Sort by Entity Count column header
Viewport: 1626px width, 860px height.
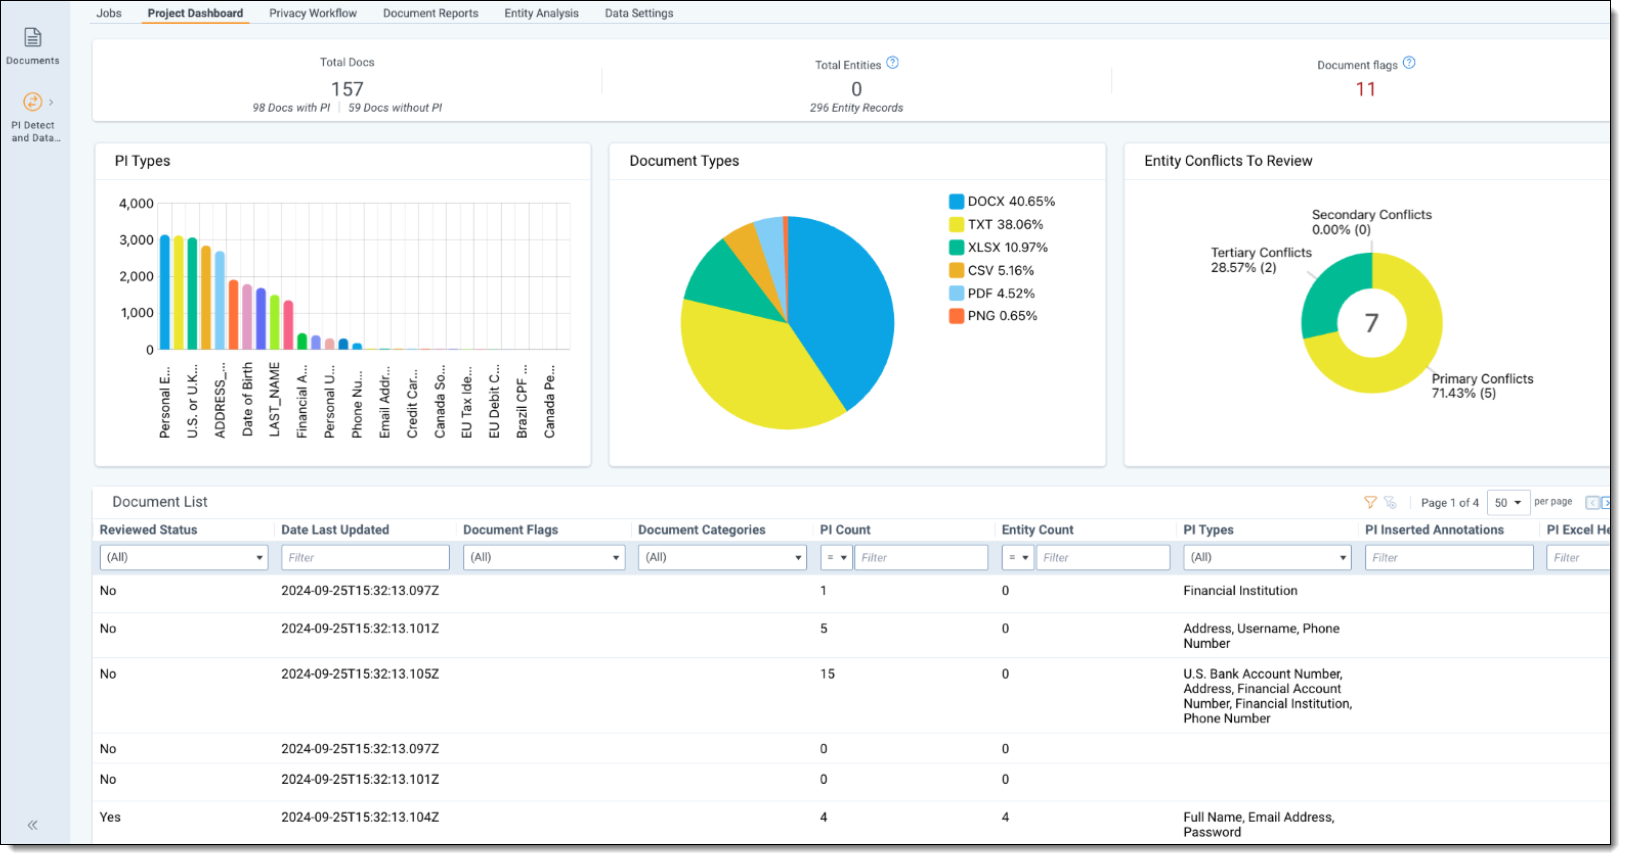[x=1038, y=530]
